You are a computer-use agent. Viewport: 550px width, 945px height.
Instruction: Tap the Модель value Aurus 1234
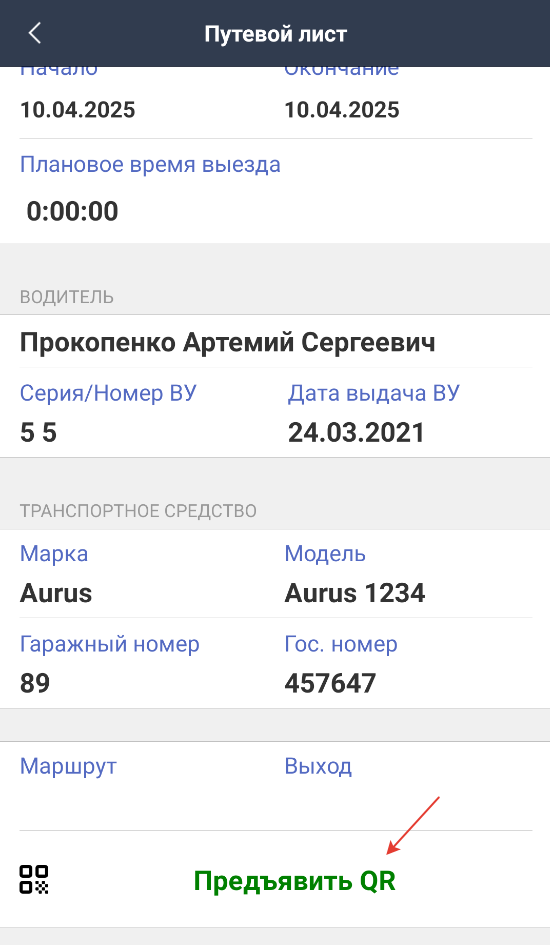coord(355,593)
